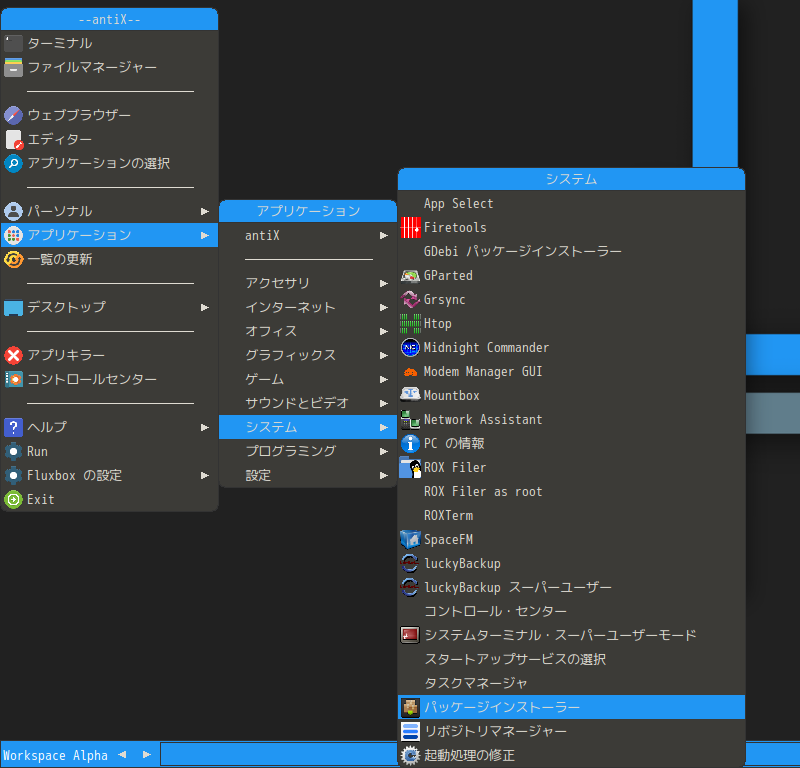Screen dimensions: 800x768
Task: Click the システムターミナル root terminal icon
Action: [x=410, y=635]
